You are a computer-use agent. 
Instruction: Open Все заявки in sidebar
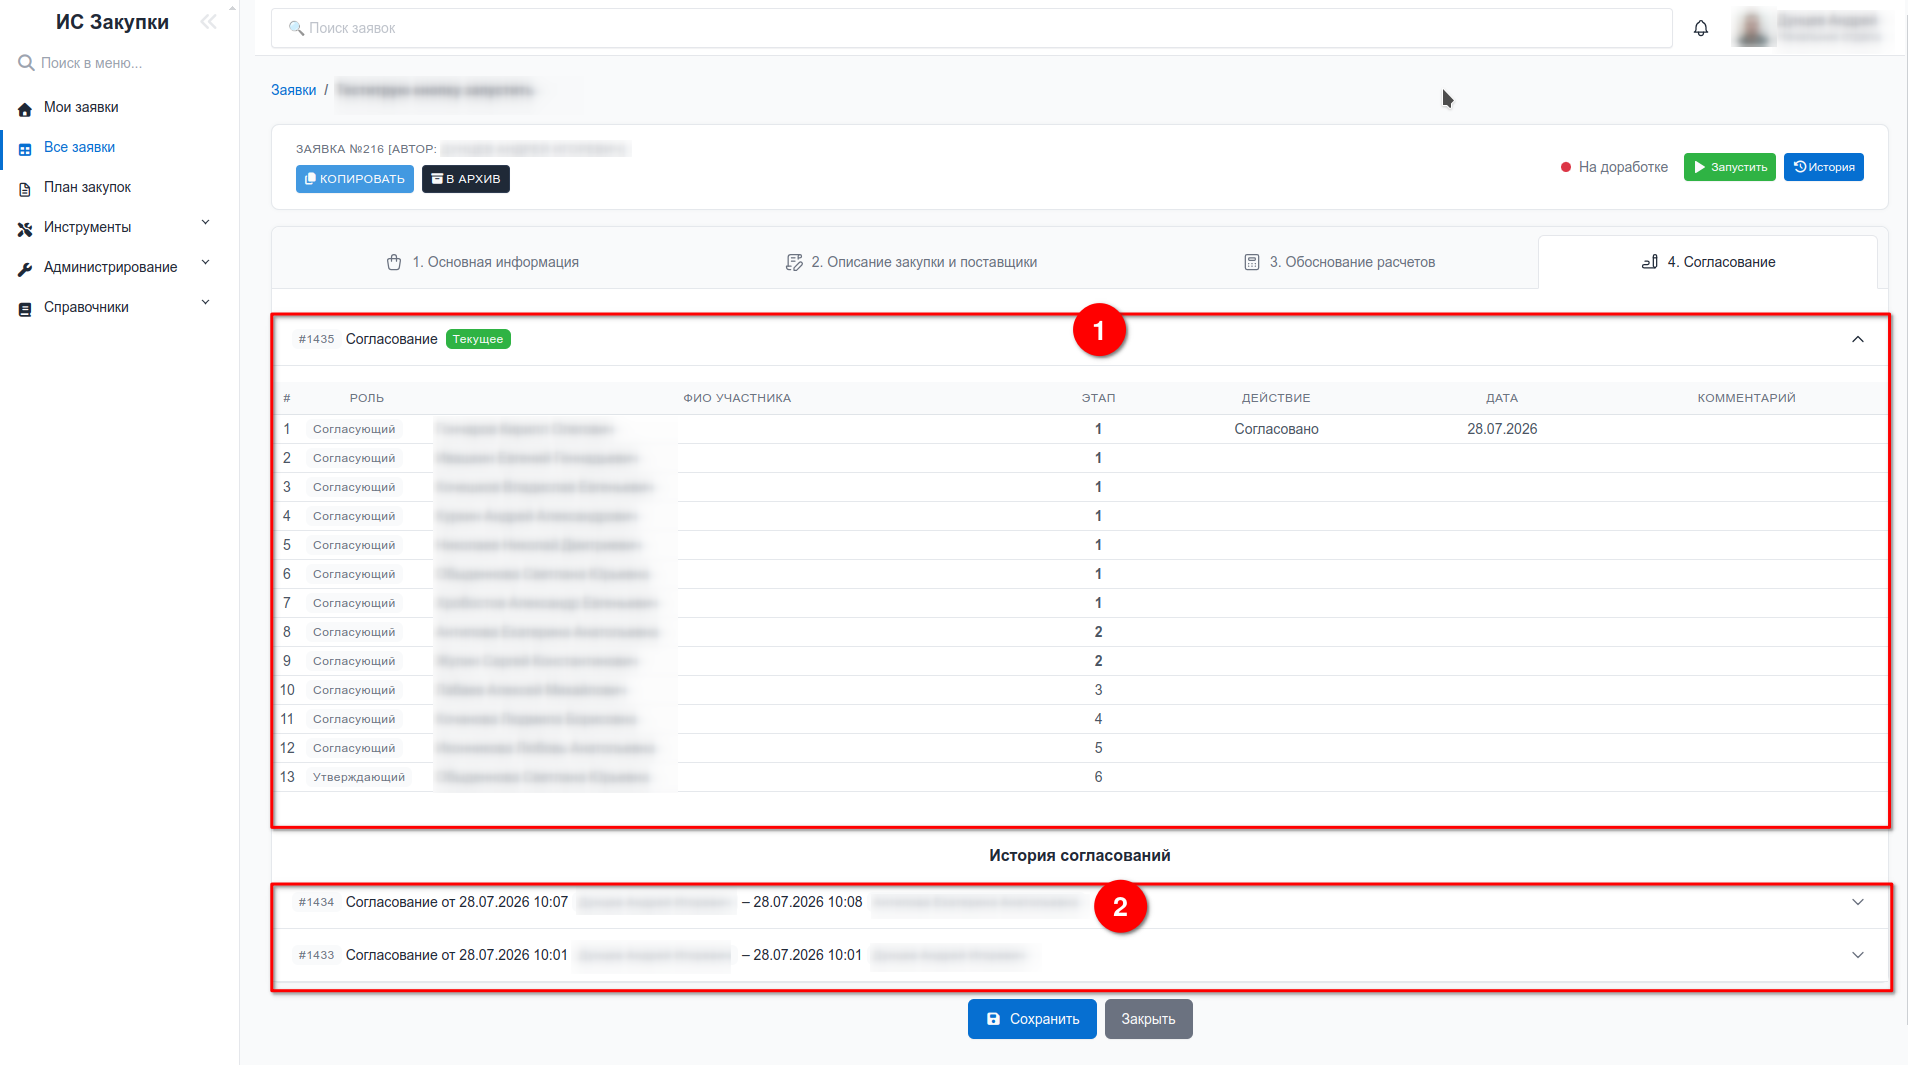tap(79, 147)
